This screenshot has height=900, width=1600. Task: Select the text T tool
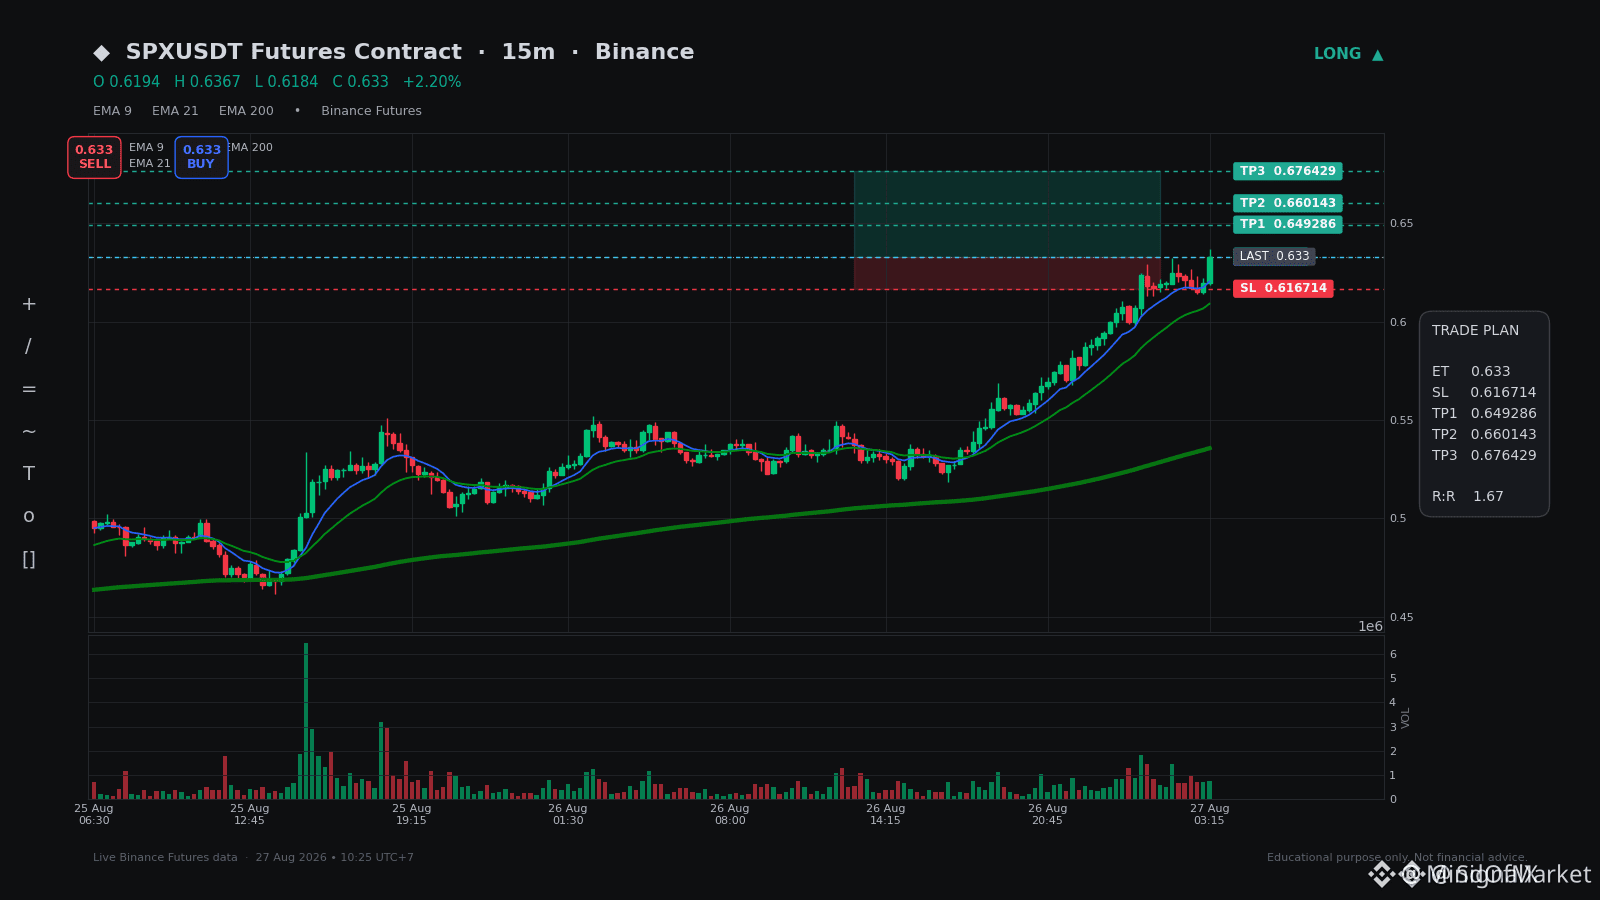tap(29, 474)
